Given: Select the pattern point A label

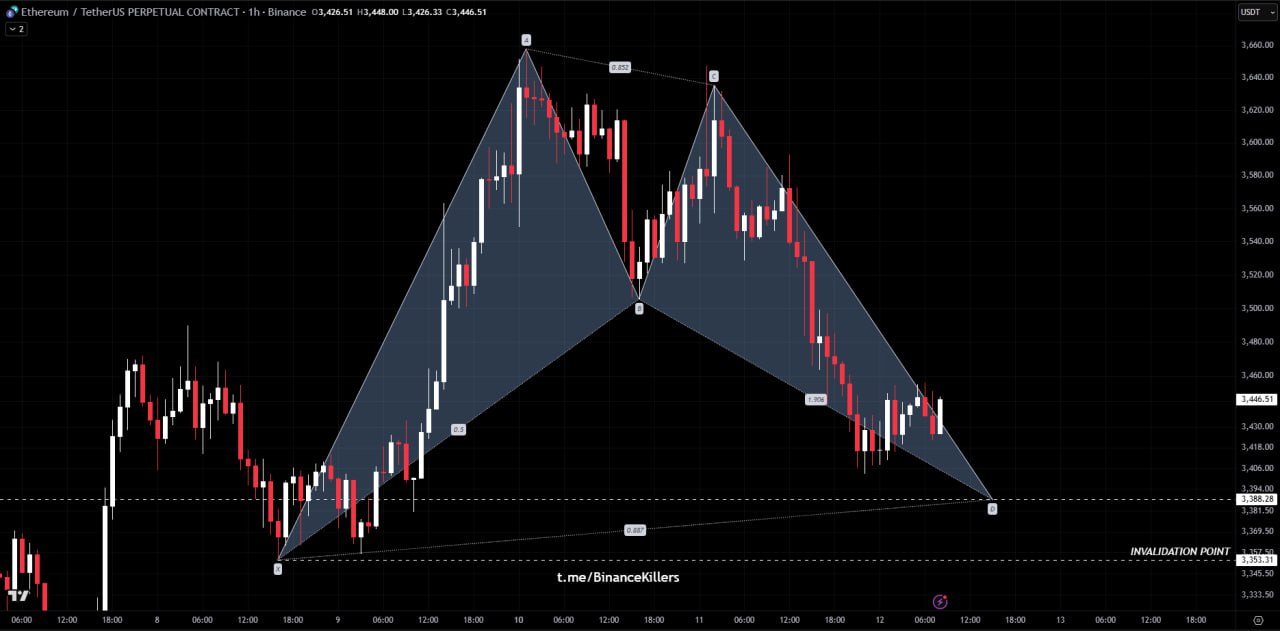Looking at the screenshot, I should pos(525,40).
